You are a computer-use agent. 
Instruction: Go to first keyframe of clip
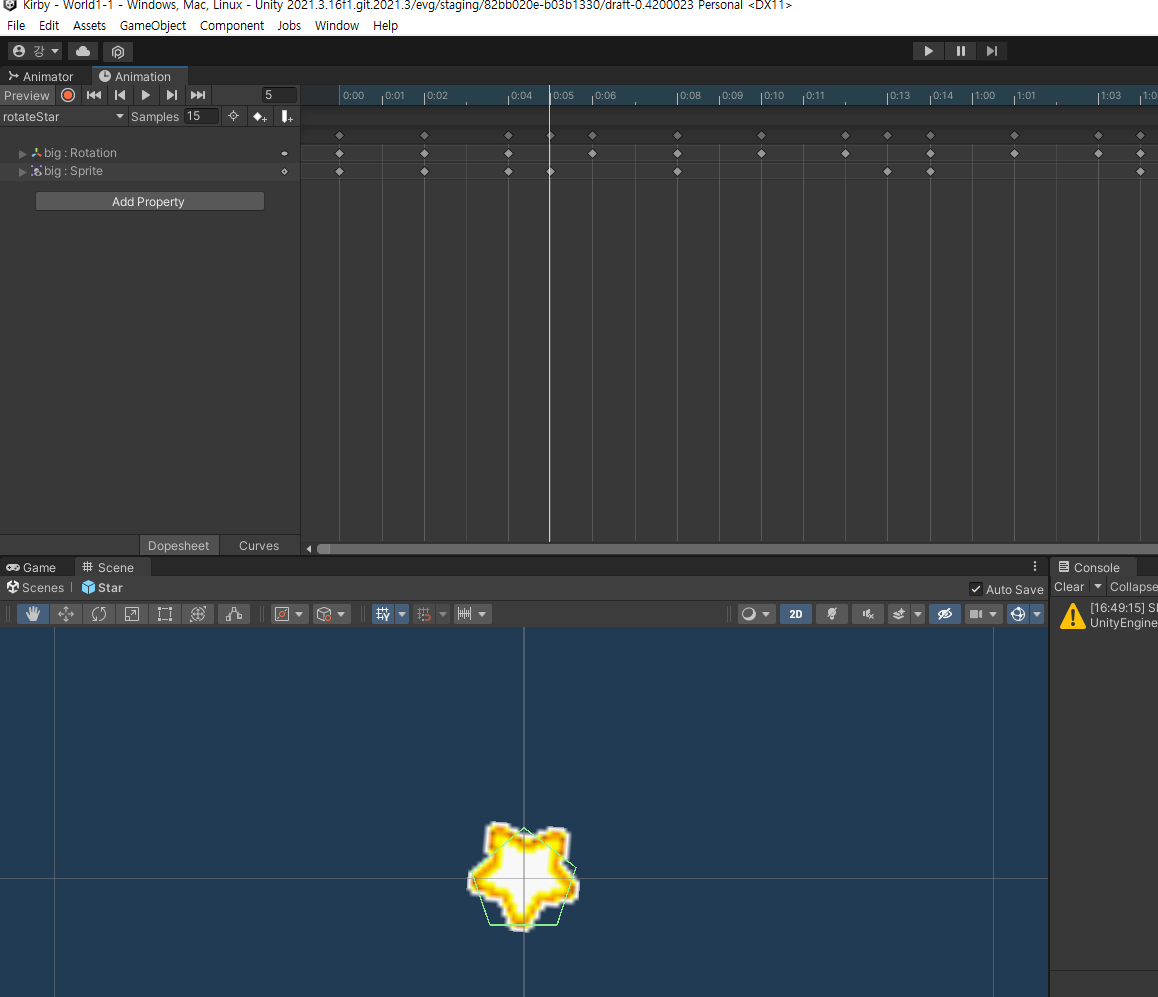point(94,95)
